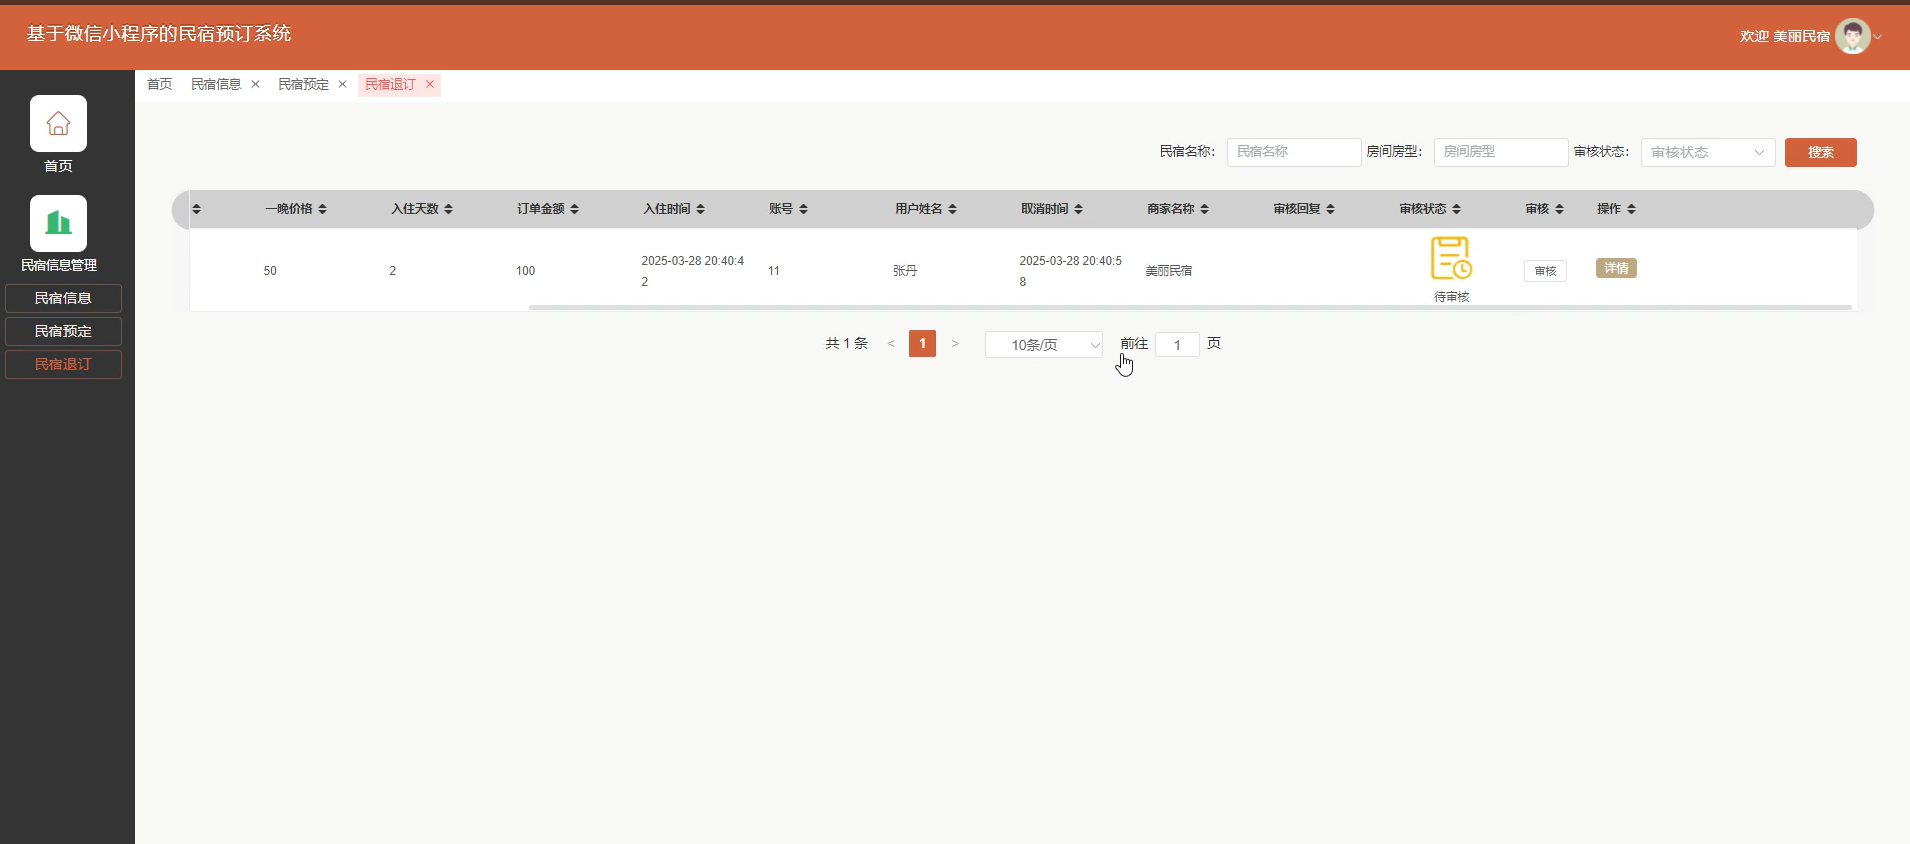1910x844 pixels.
Task: Click the 2025-03-28 20:40:58 cancel time cell
Action: [1070, 271]
